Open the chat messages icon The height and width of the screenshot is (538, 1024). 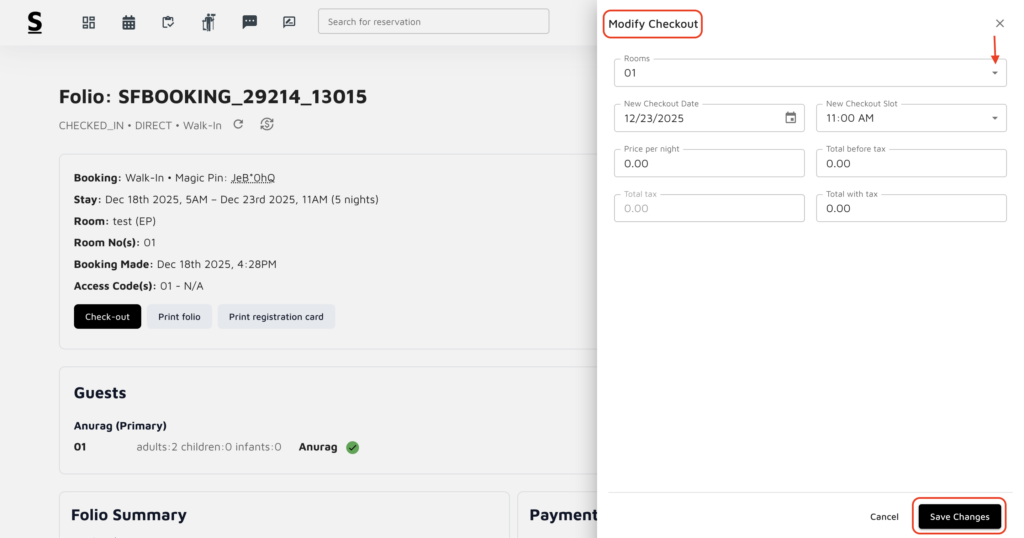pyautogui.click(x=249, y=22)
